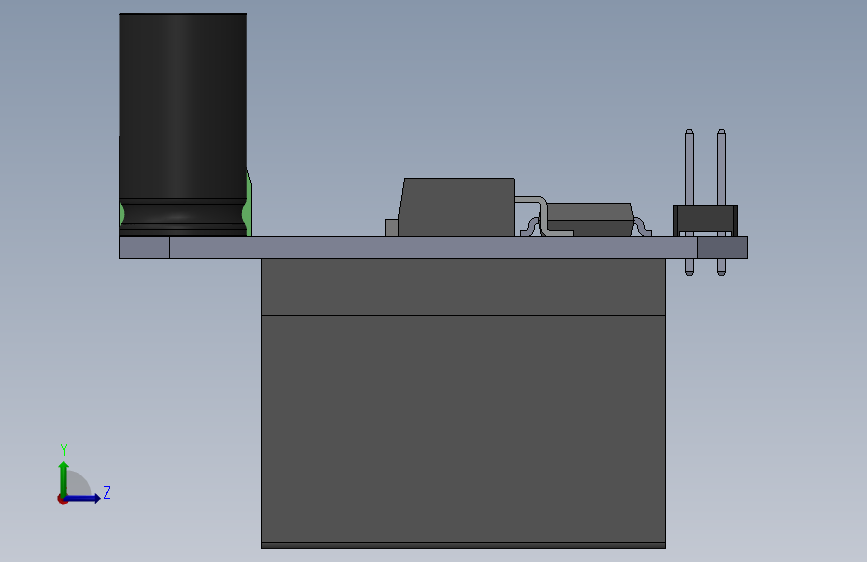The height and width of the screenshot is (562, 867).
Task: Click the green Y label of the triad
Action: click(64, 449)
